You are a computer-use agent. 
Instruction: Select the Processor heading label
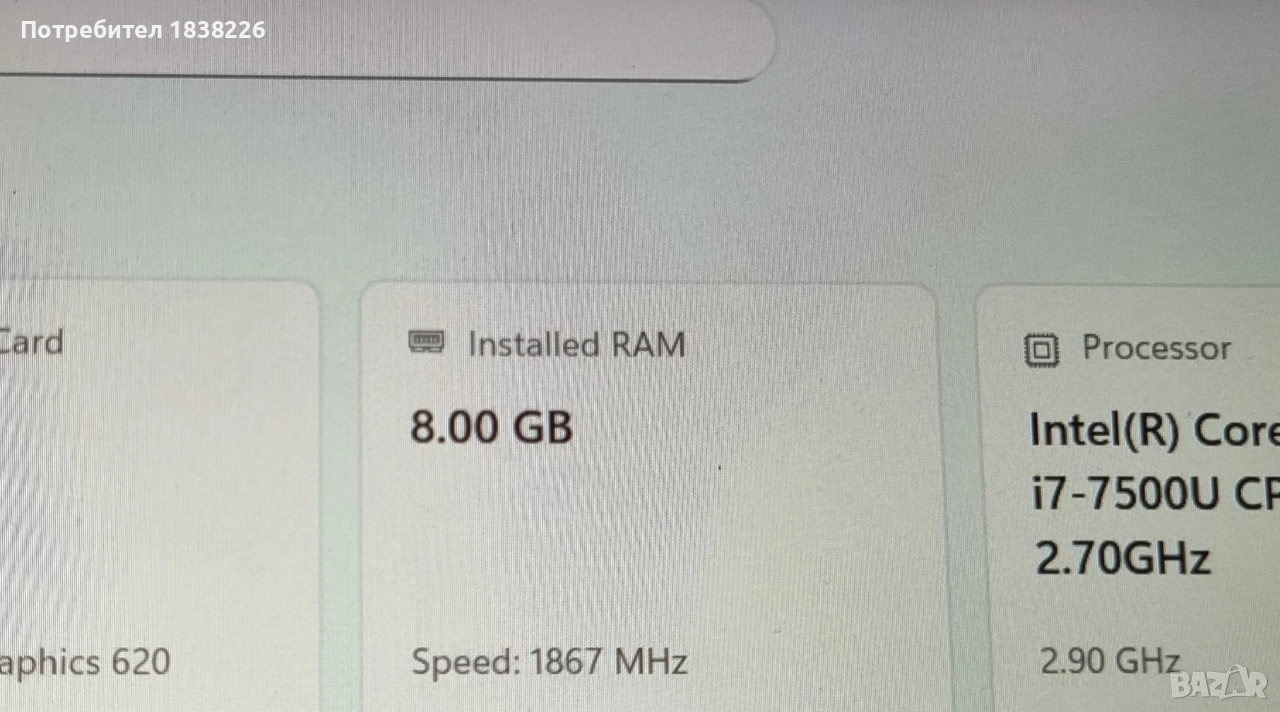click(x=1156, y=348)
